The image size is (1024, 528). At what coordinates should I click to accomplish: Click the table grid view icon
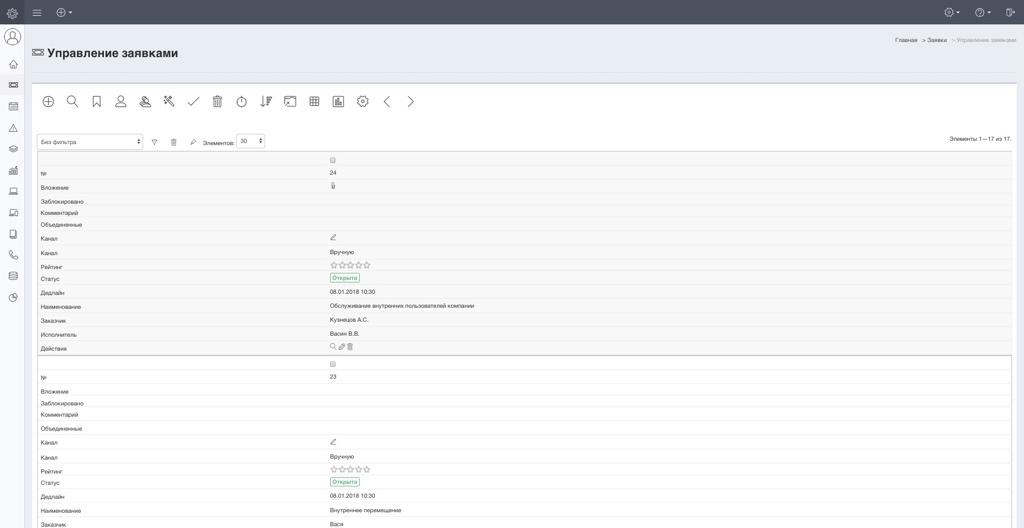click(314, 102)
